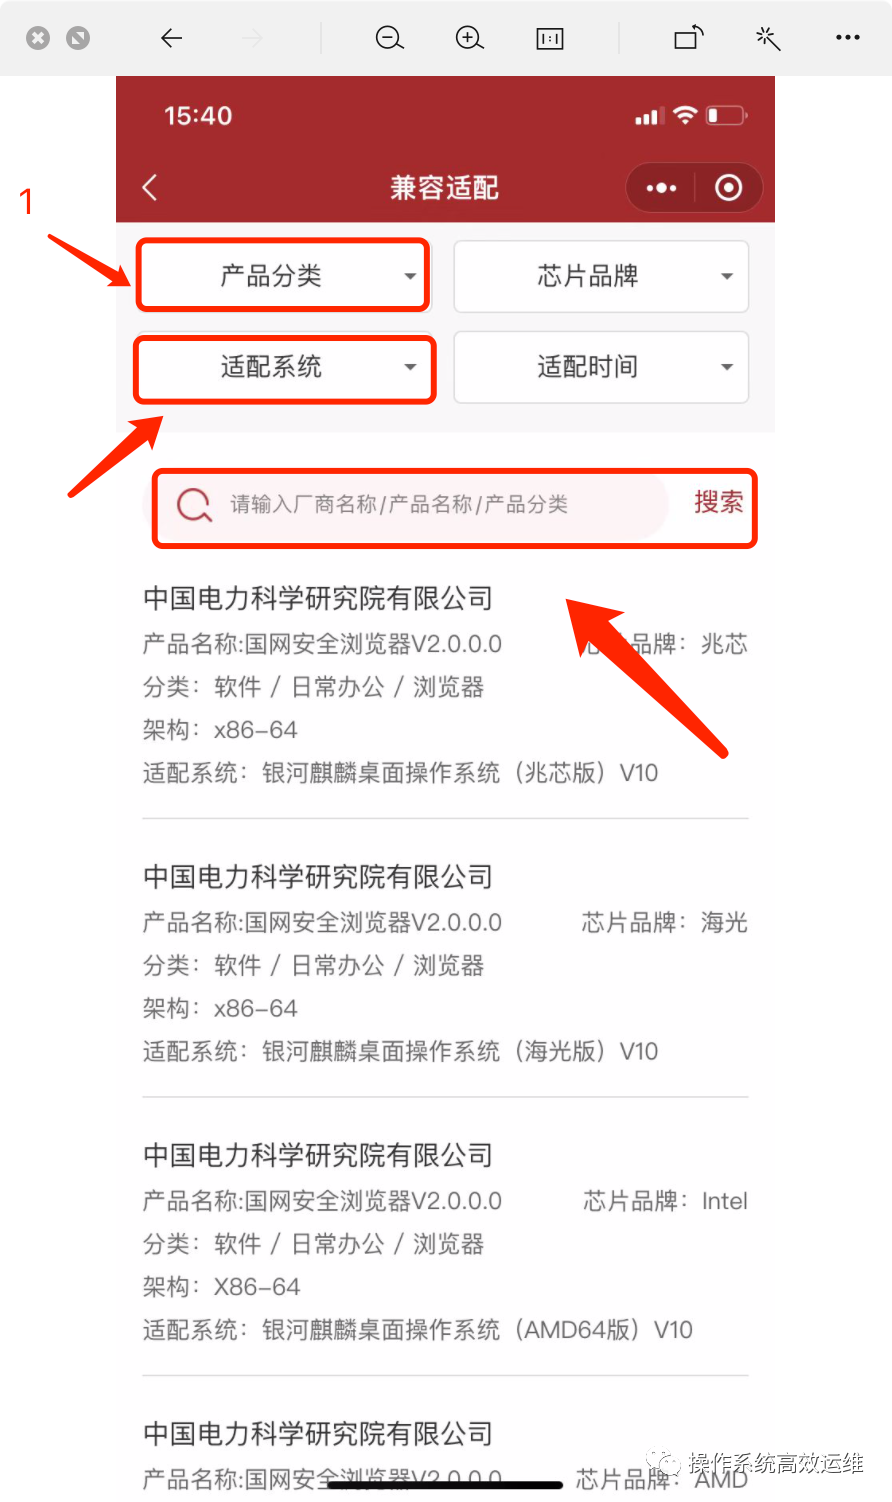Click the back arrow in viewer toolbar
Screen dimensions: 892x1502
[x=172, y=38]
